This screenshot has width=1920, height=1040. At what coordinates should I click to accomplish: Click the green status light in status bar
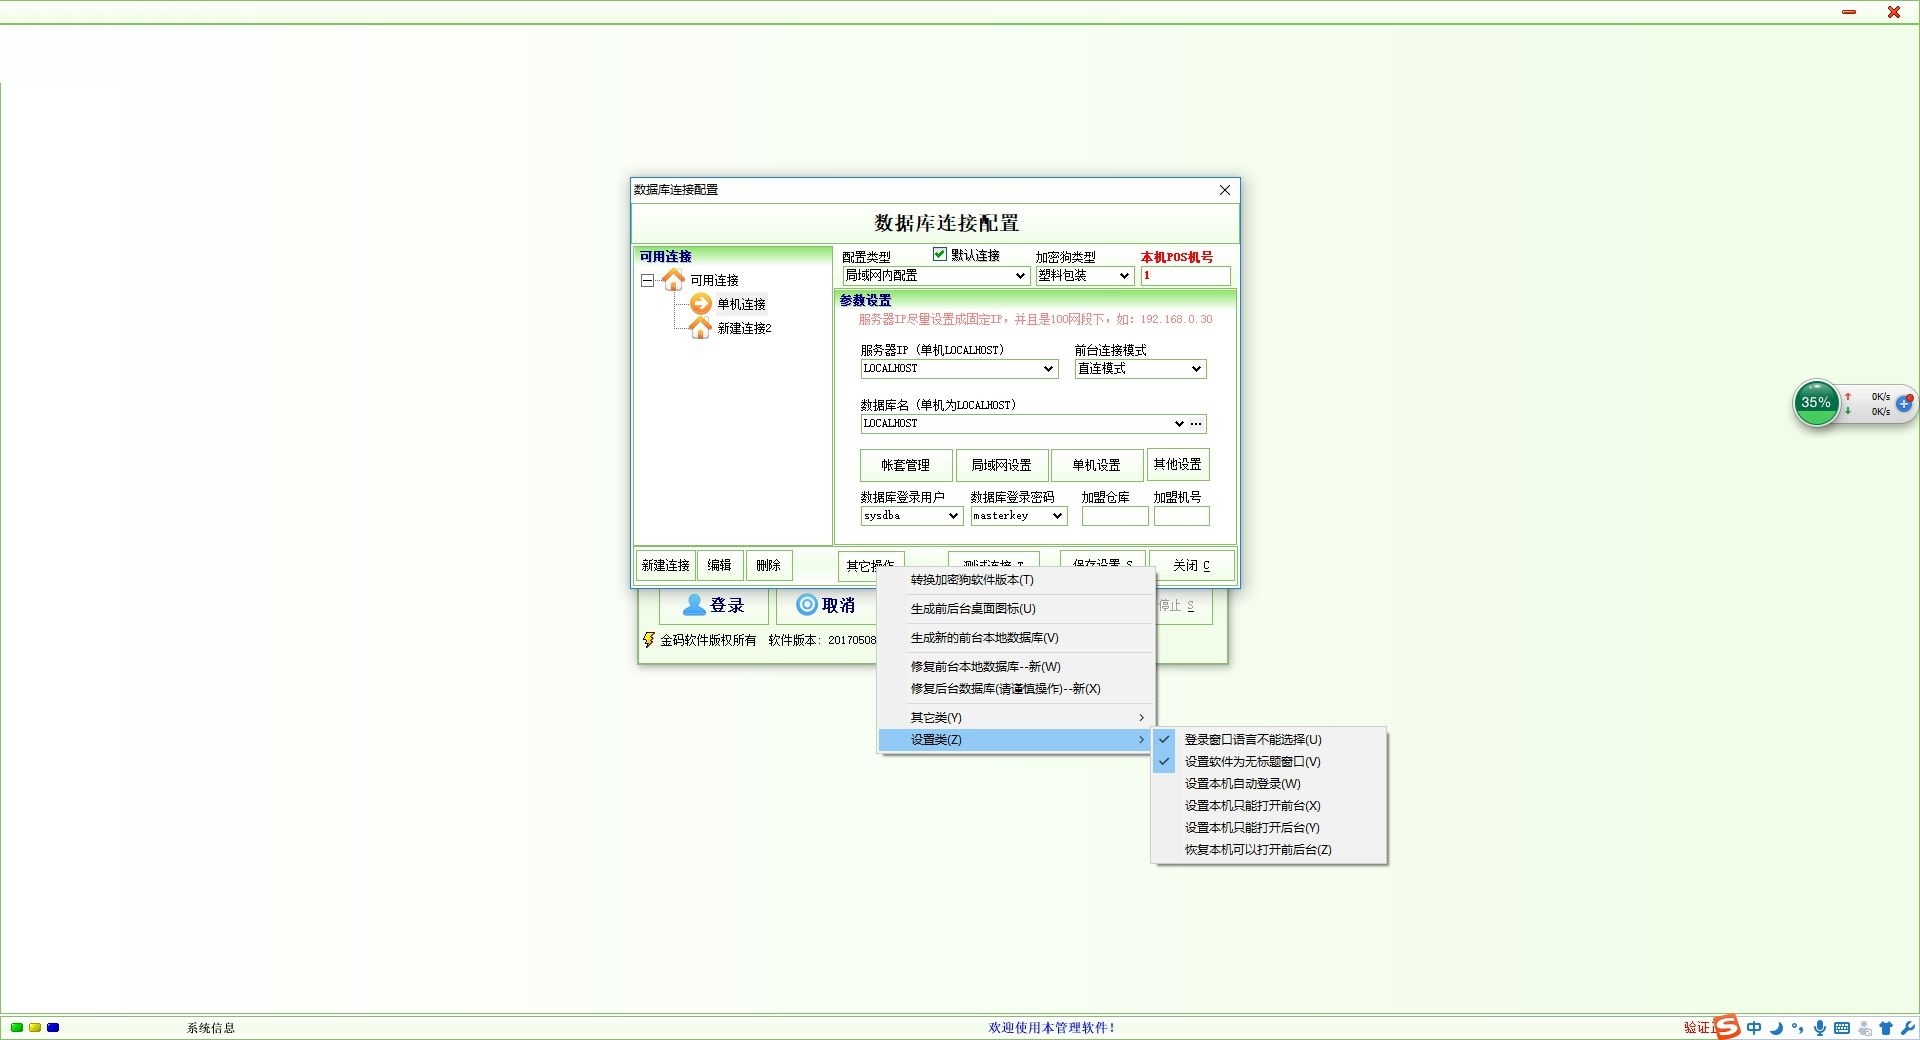(17, 1027)
